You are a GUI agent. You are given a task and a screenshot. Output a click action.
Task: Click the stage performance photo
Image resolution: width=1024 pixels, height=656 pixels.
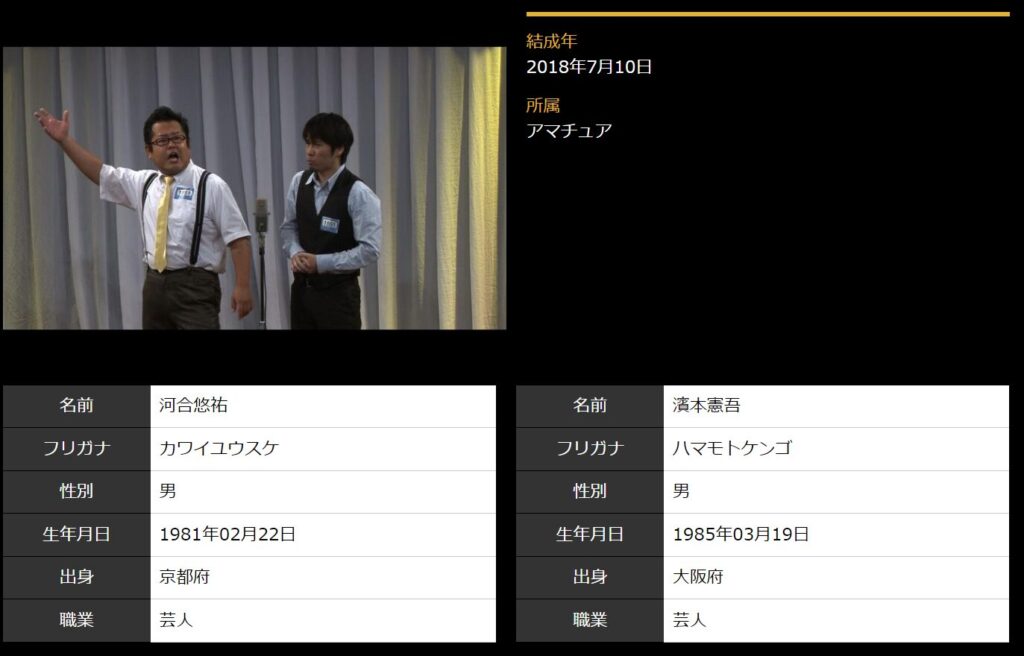click(x=254, y=188)
